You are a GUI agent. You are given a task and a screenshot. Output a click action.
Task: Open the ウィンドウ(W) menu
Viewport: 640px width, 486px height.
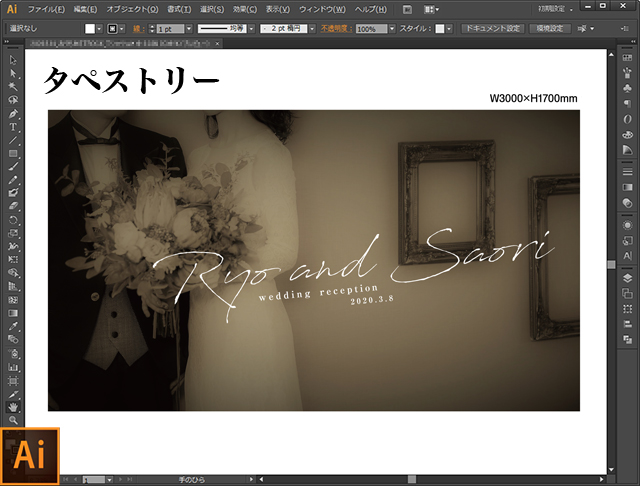point(322,9)
